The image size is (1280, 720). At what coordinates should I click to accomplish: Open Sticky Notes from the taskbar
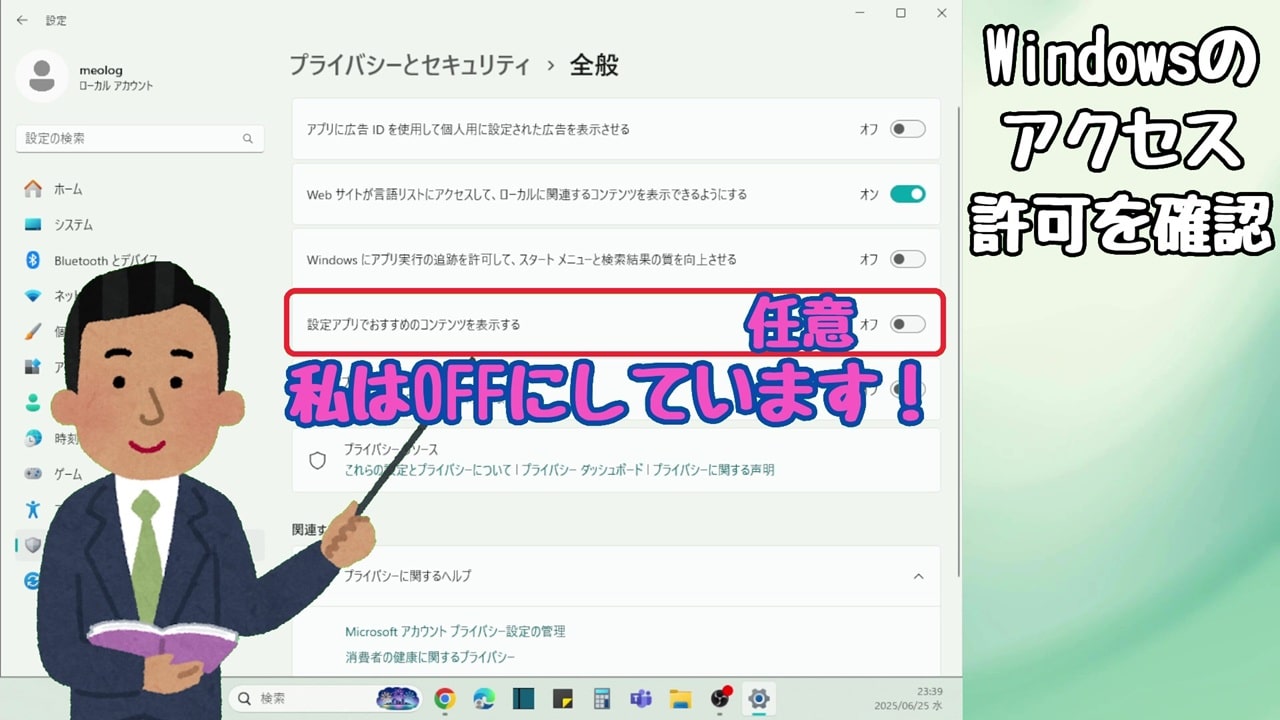pyautogui.click(x=562, y=698)
